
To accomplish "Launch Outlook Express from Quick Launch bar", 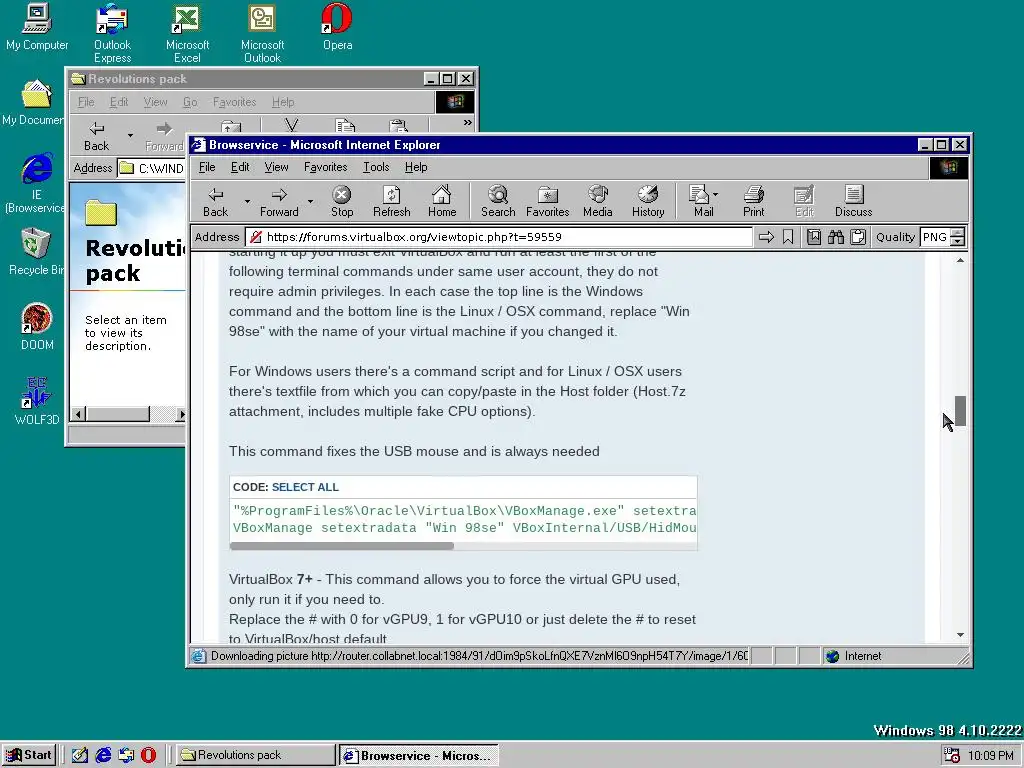I will point(126,755).
